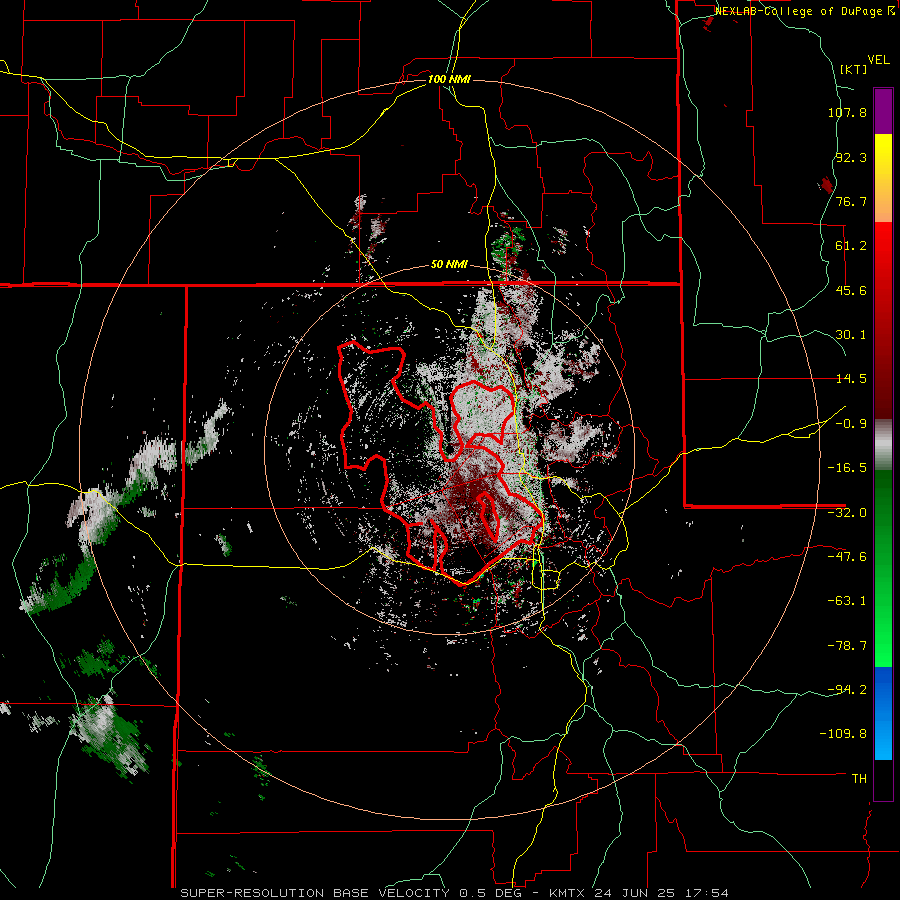900x900 pixels.
Task: Click the 50 NMI range ring label
Action: (x=449, y=265)
